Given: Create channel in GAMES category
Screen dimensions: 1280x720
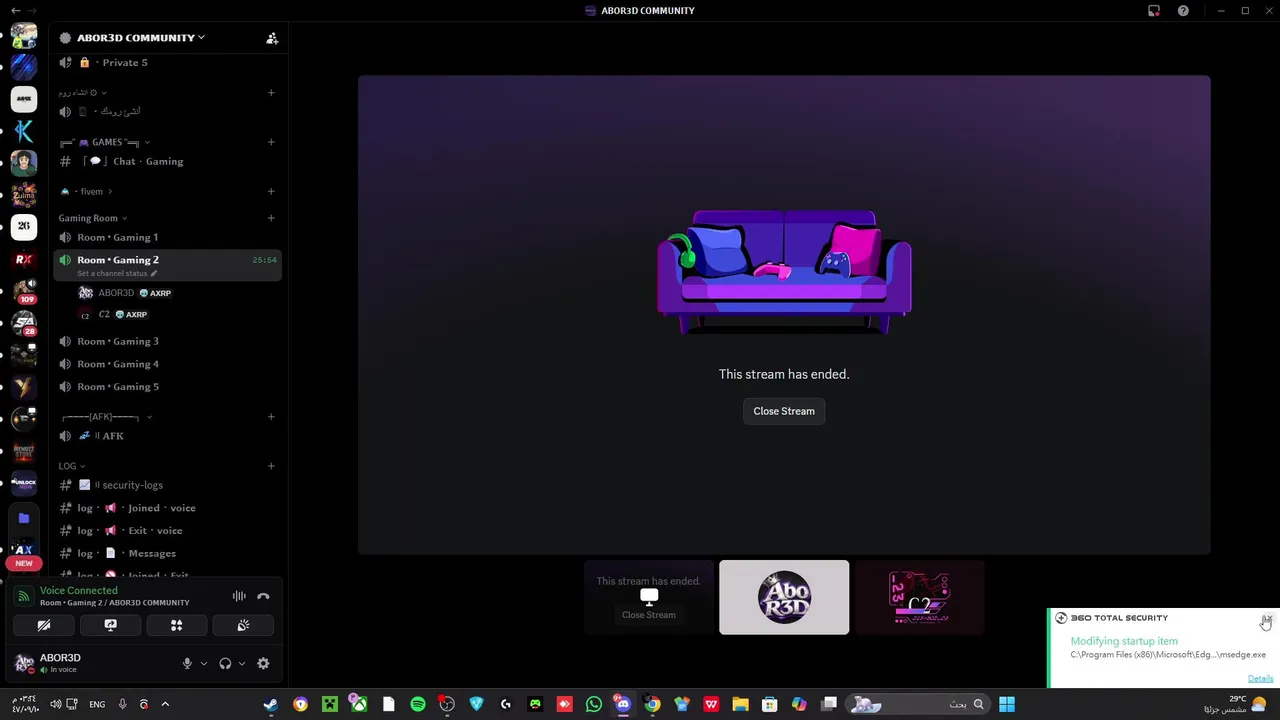Looking at the screenshot, I should point(271,142).
